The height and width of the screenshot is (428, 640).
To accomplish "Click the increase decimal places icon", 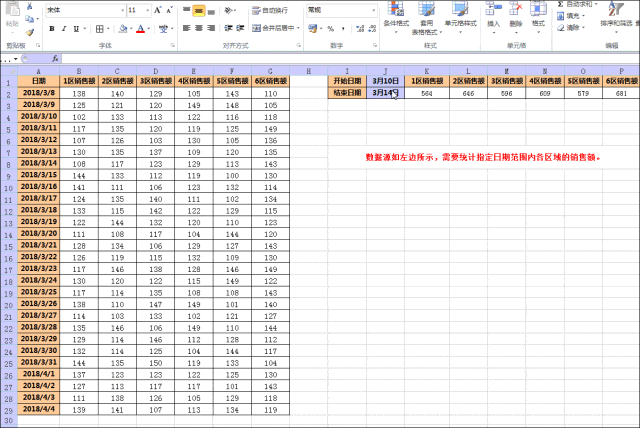I will (x=360, y=29).
